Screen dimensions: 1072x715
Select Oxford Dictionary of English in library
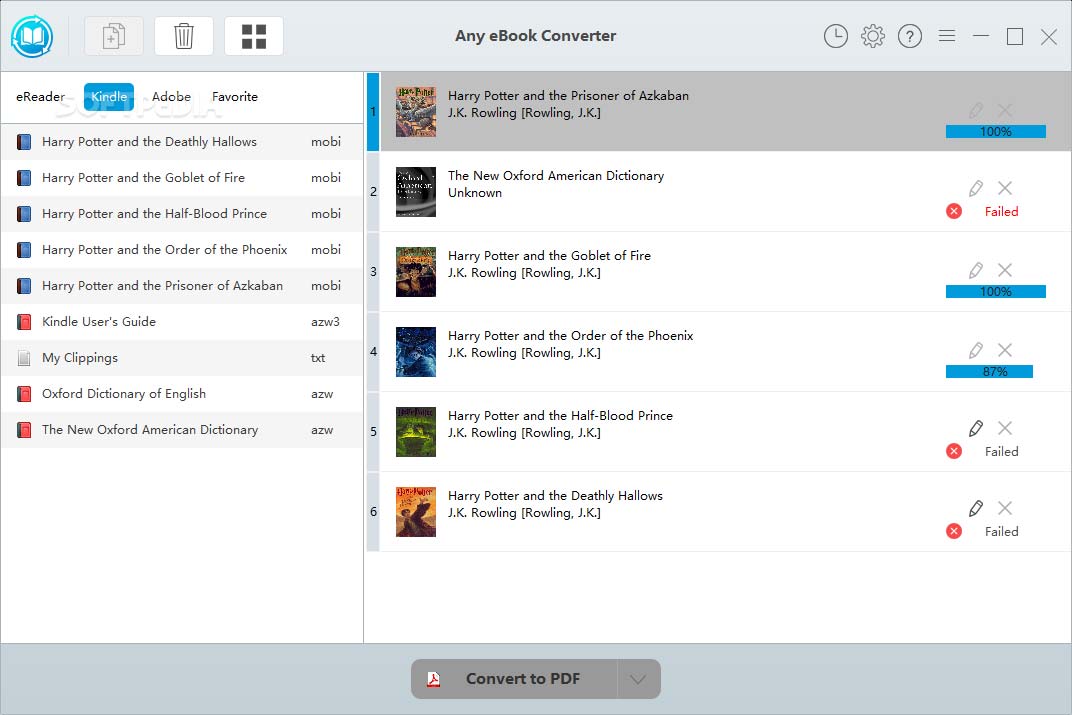[181, 394]
